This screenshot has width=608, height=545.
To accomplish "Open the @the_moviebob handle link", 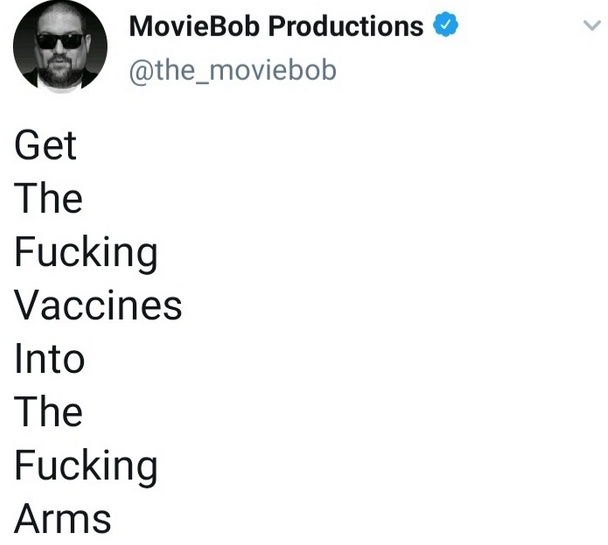I will pos(233,71).
